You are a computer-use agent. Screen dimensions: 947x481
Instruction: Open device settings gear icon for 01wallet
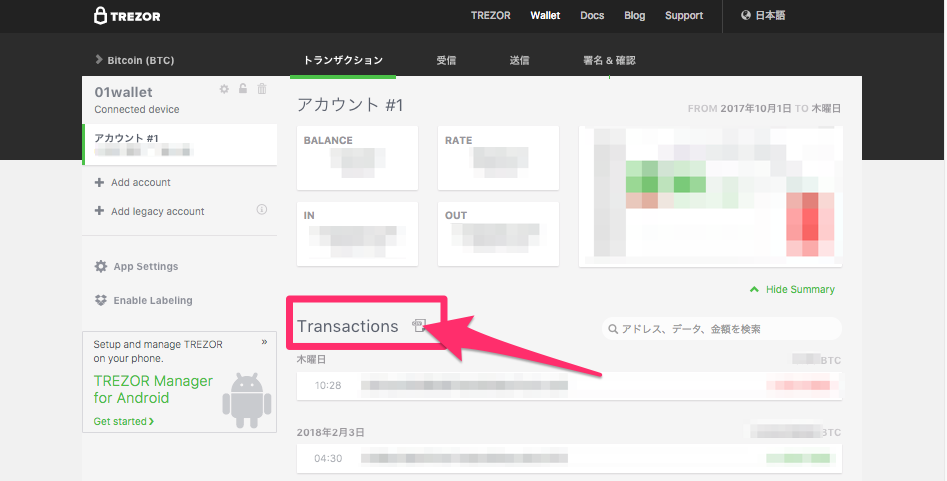tap(224, 89)
